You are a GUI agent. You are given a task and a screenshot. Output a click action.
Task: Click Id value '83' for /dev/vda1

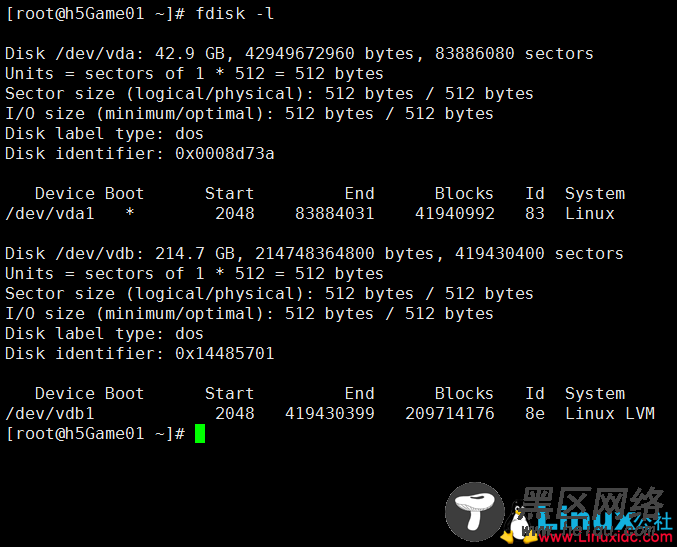click(x=535, y=214)
